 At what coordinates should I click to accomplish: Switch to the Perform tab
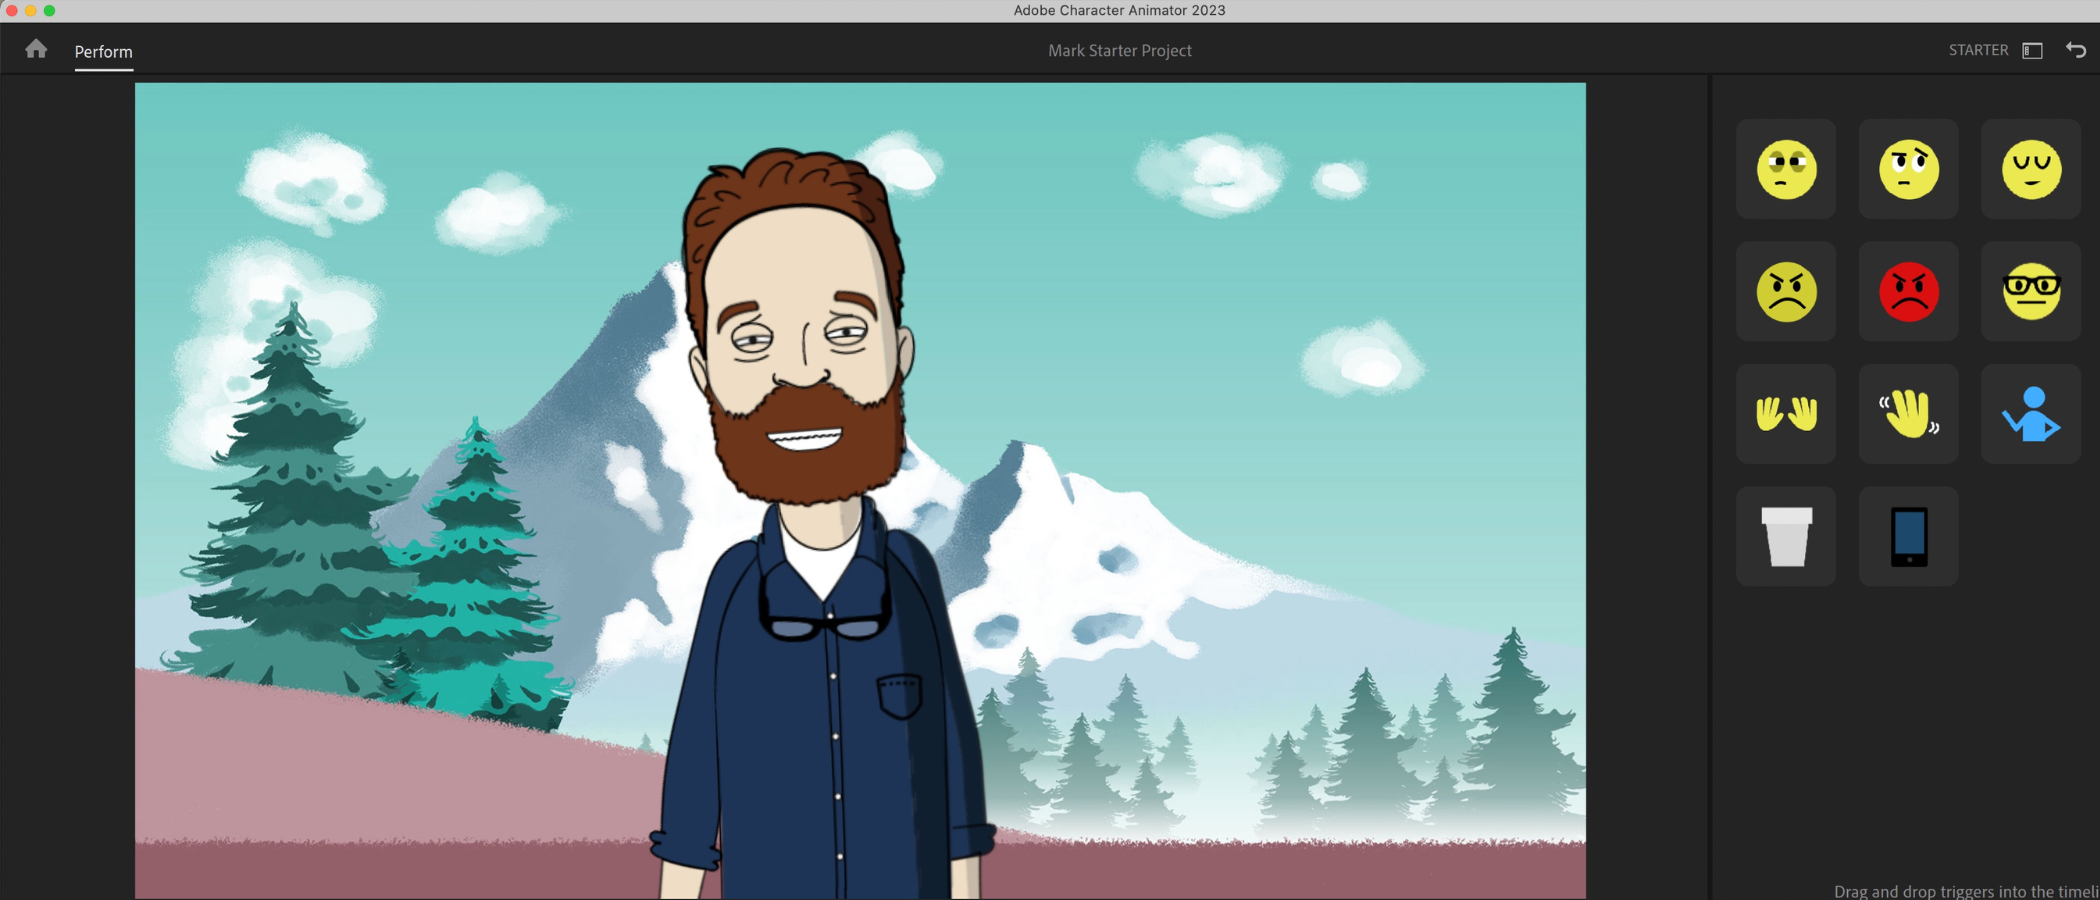point(103,51)
